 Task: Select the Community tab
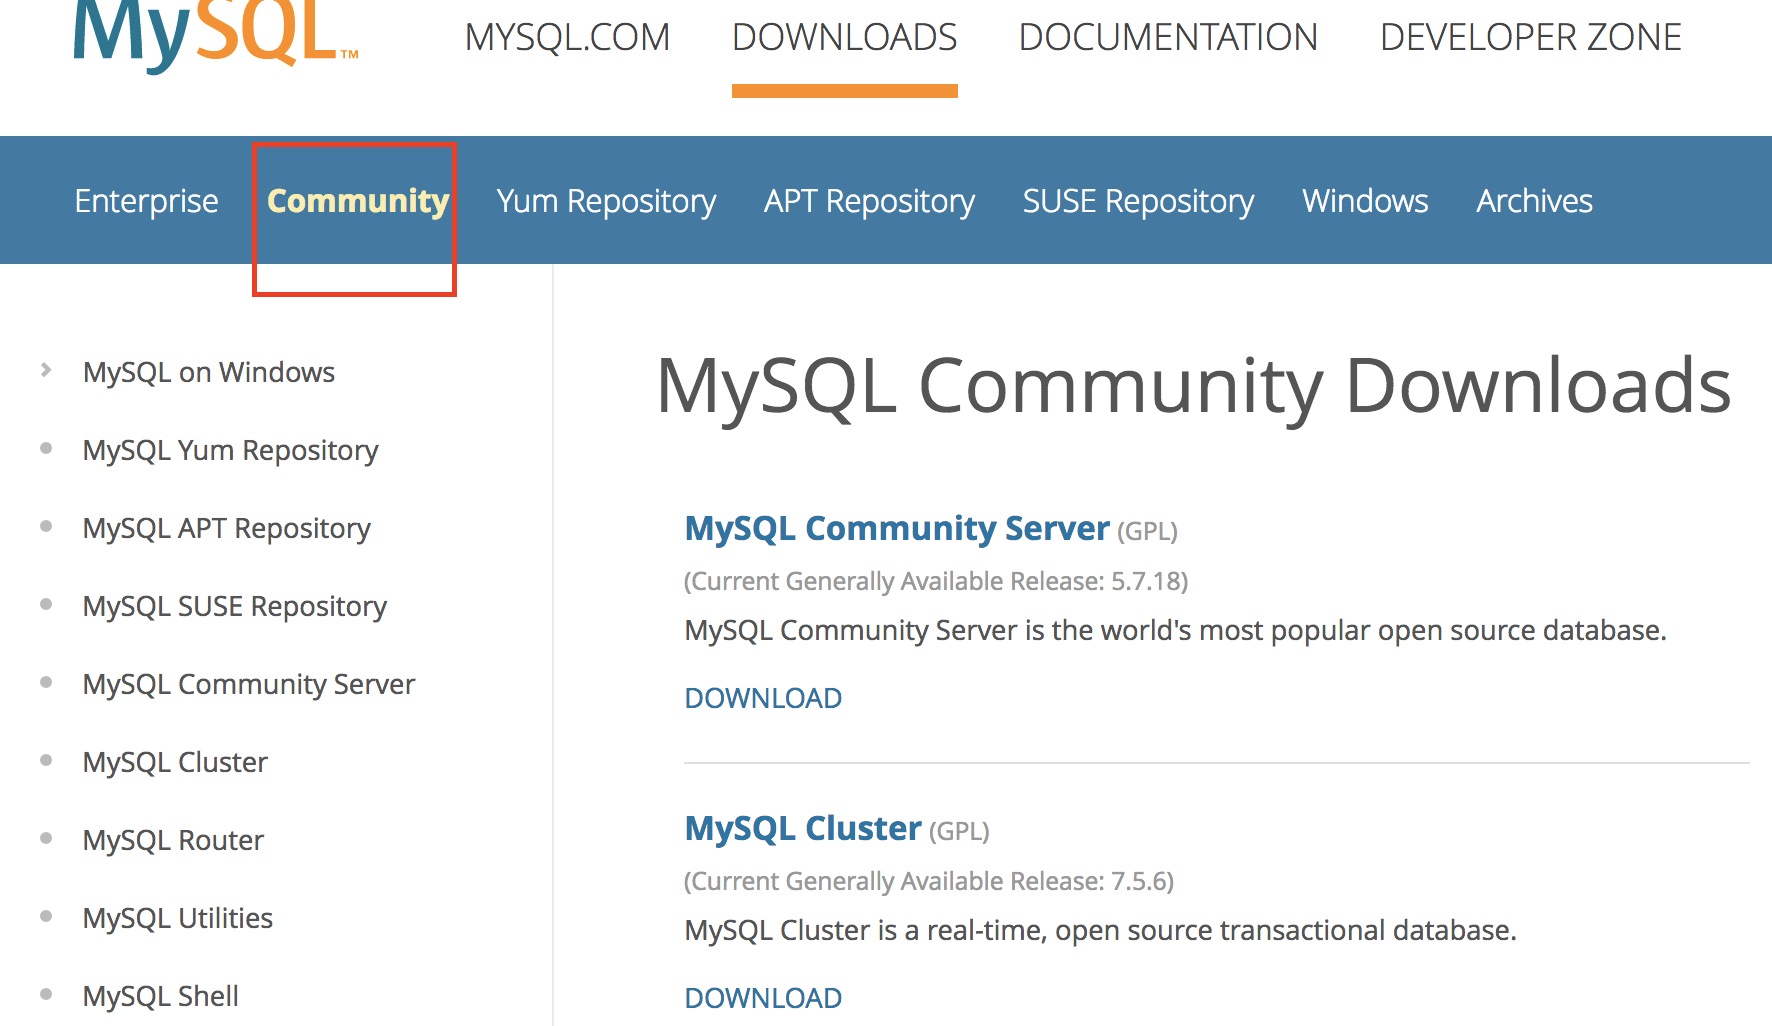(358, 201)
